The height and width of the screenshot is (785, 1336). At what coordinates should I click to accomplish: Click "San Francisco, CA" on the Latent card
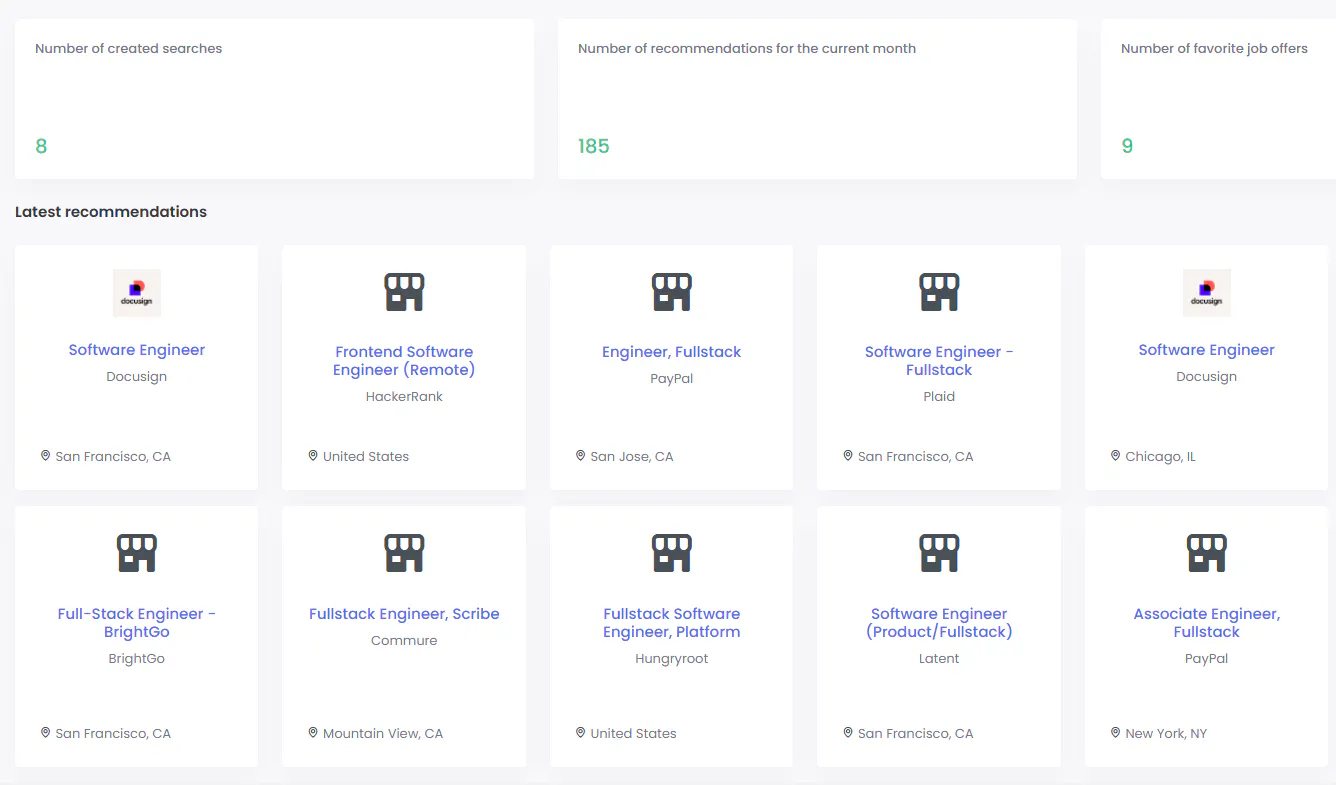coord(916,734)
